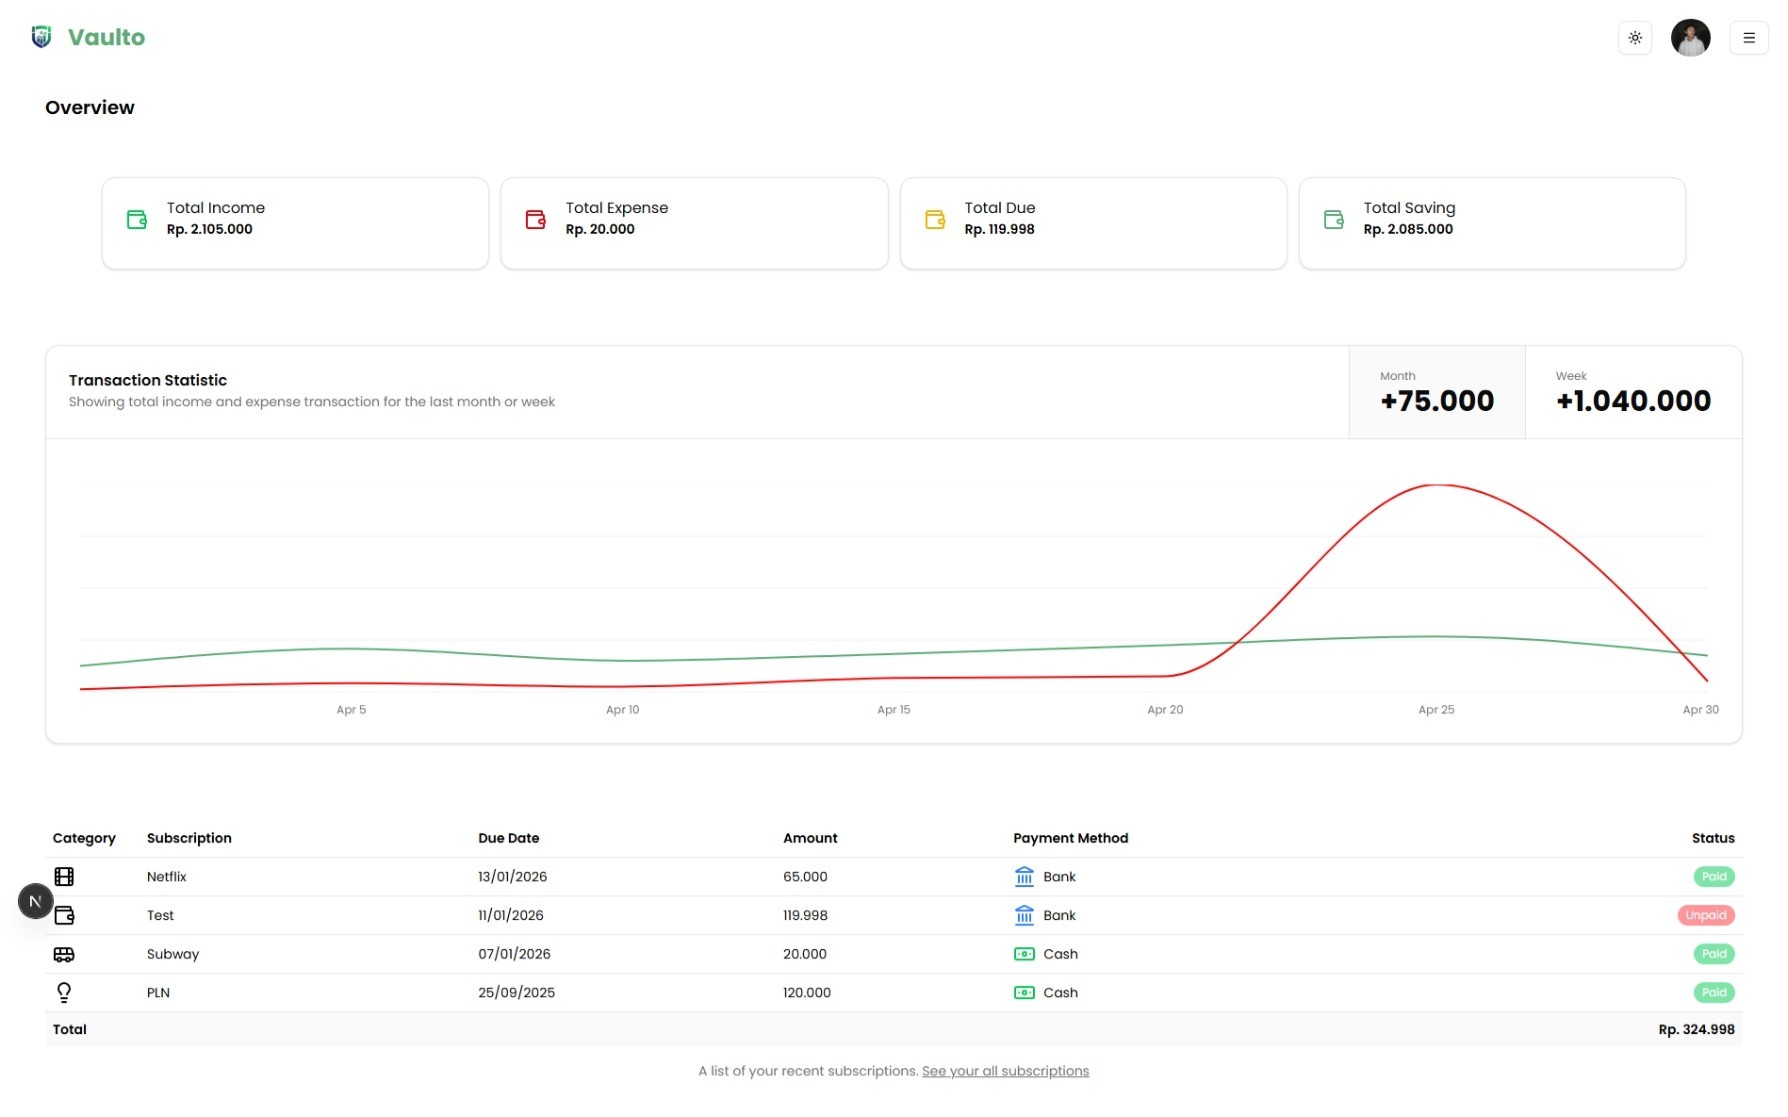Click the Cash icon in Subway row
The image size is (1788, 1117).
click(x=1024, y=954)
